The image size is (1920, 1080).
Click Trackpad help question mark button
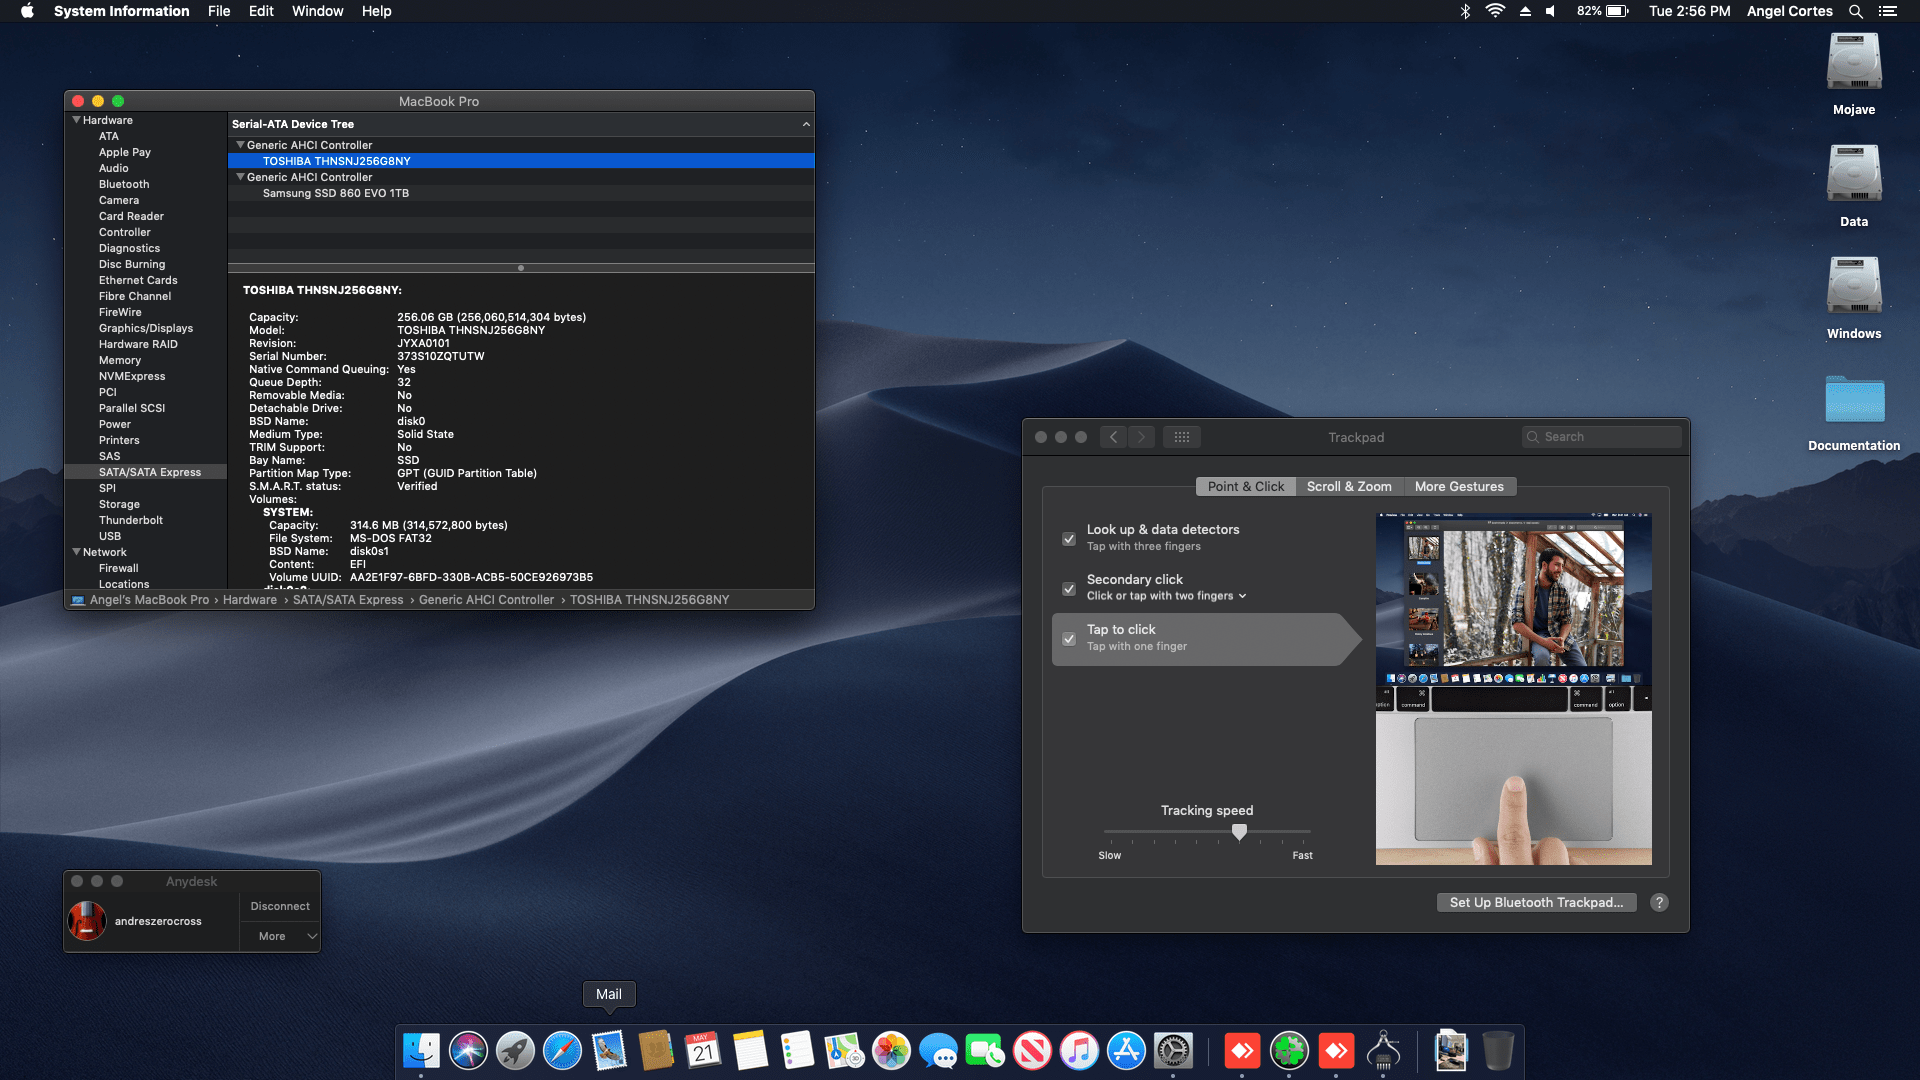coord(1659,902)
